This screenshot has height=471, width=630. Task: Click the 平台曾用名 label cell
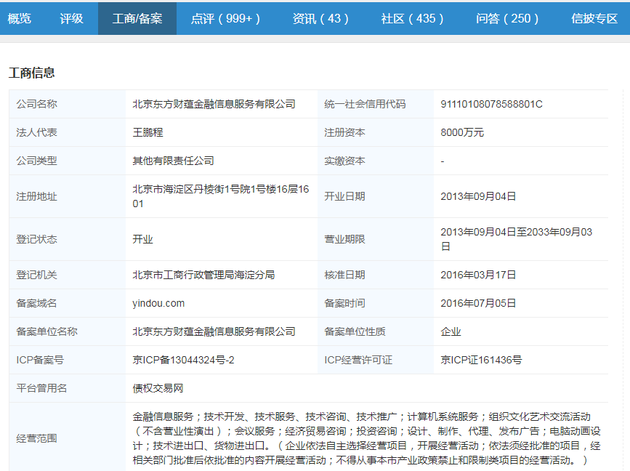[68, 388]
